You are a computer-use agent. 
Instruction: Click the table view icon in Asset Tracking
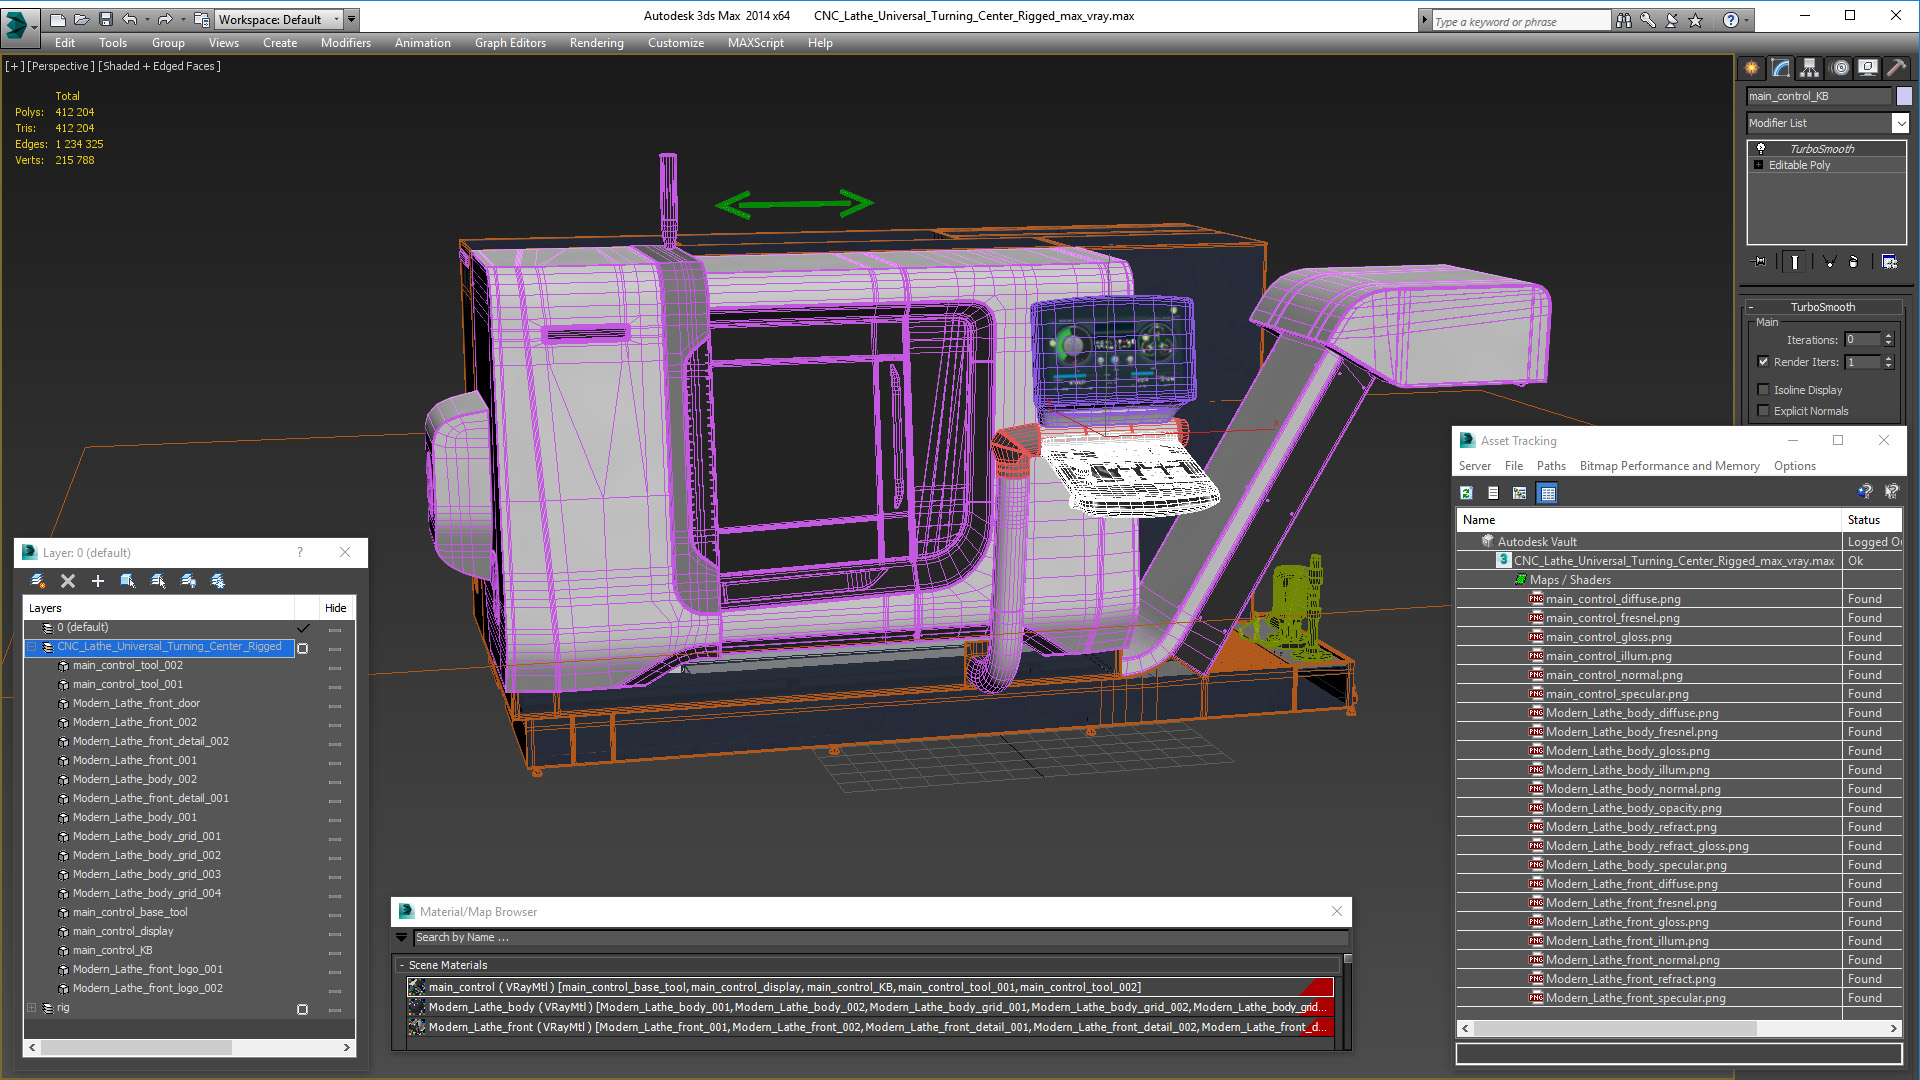pyautogui.click(x=1548, y=493)
